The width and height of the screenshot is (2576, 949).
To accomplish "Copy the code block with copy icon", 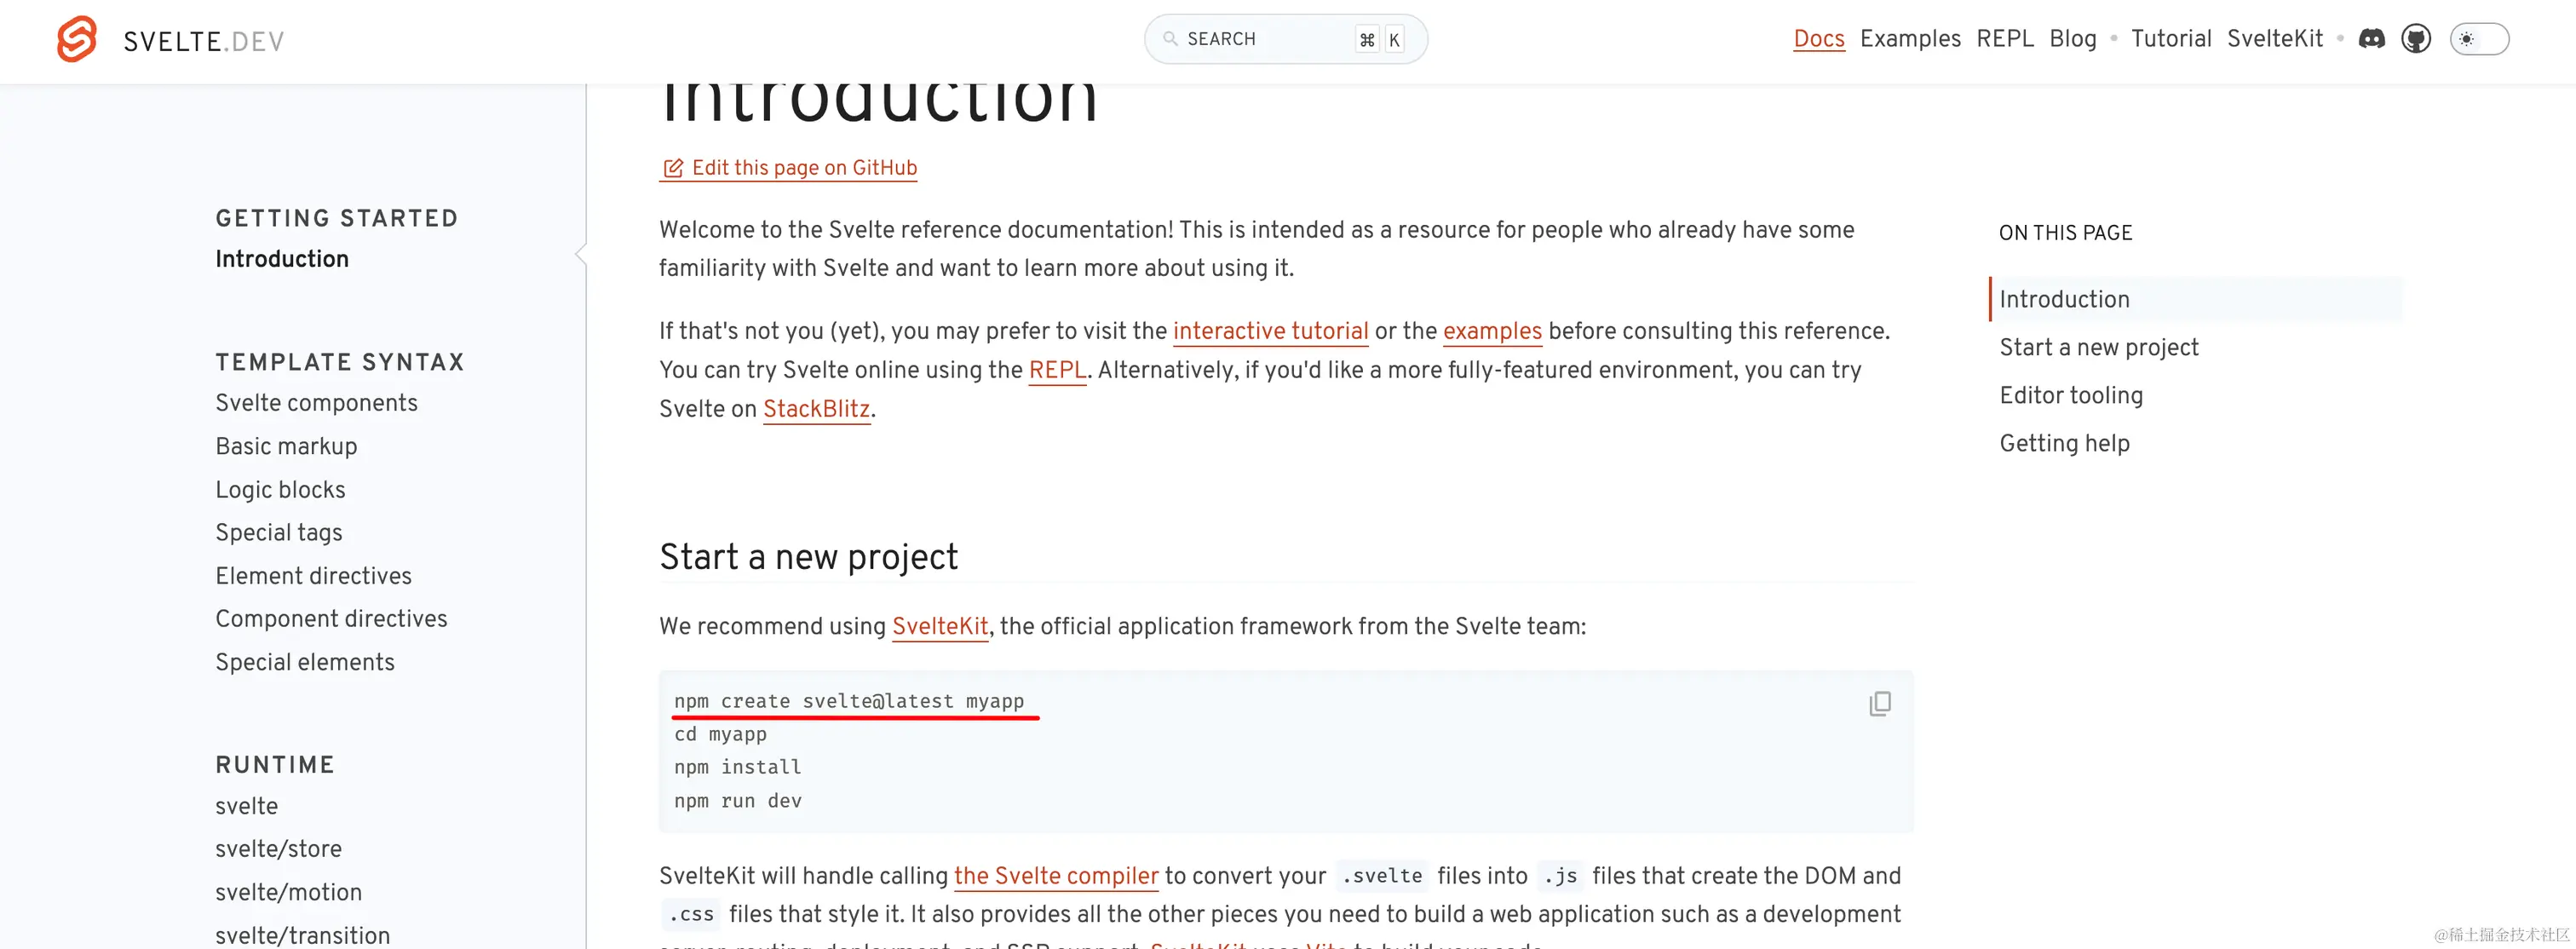I will point(1879,703).
